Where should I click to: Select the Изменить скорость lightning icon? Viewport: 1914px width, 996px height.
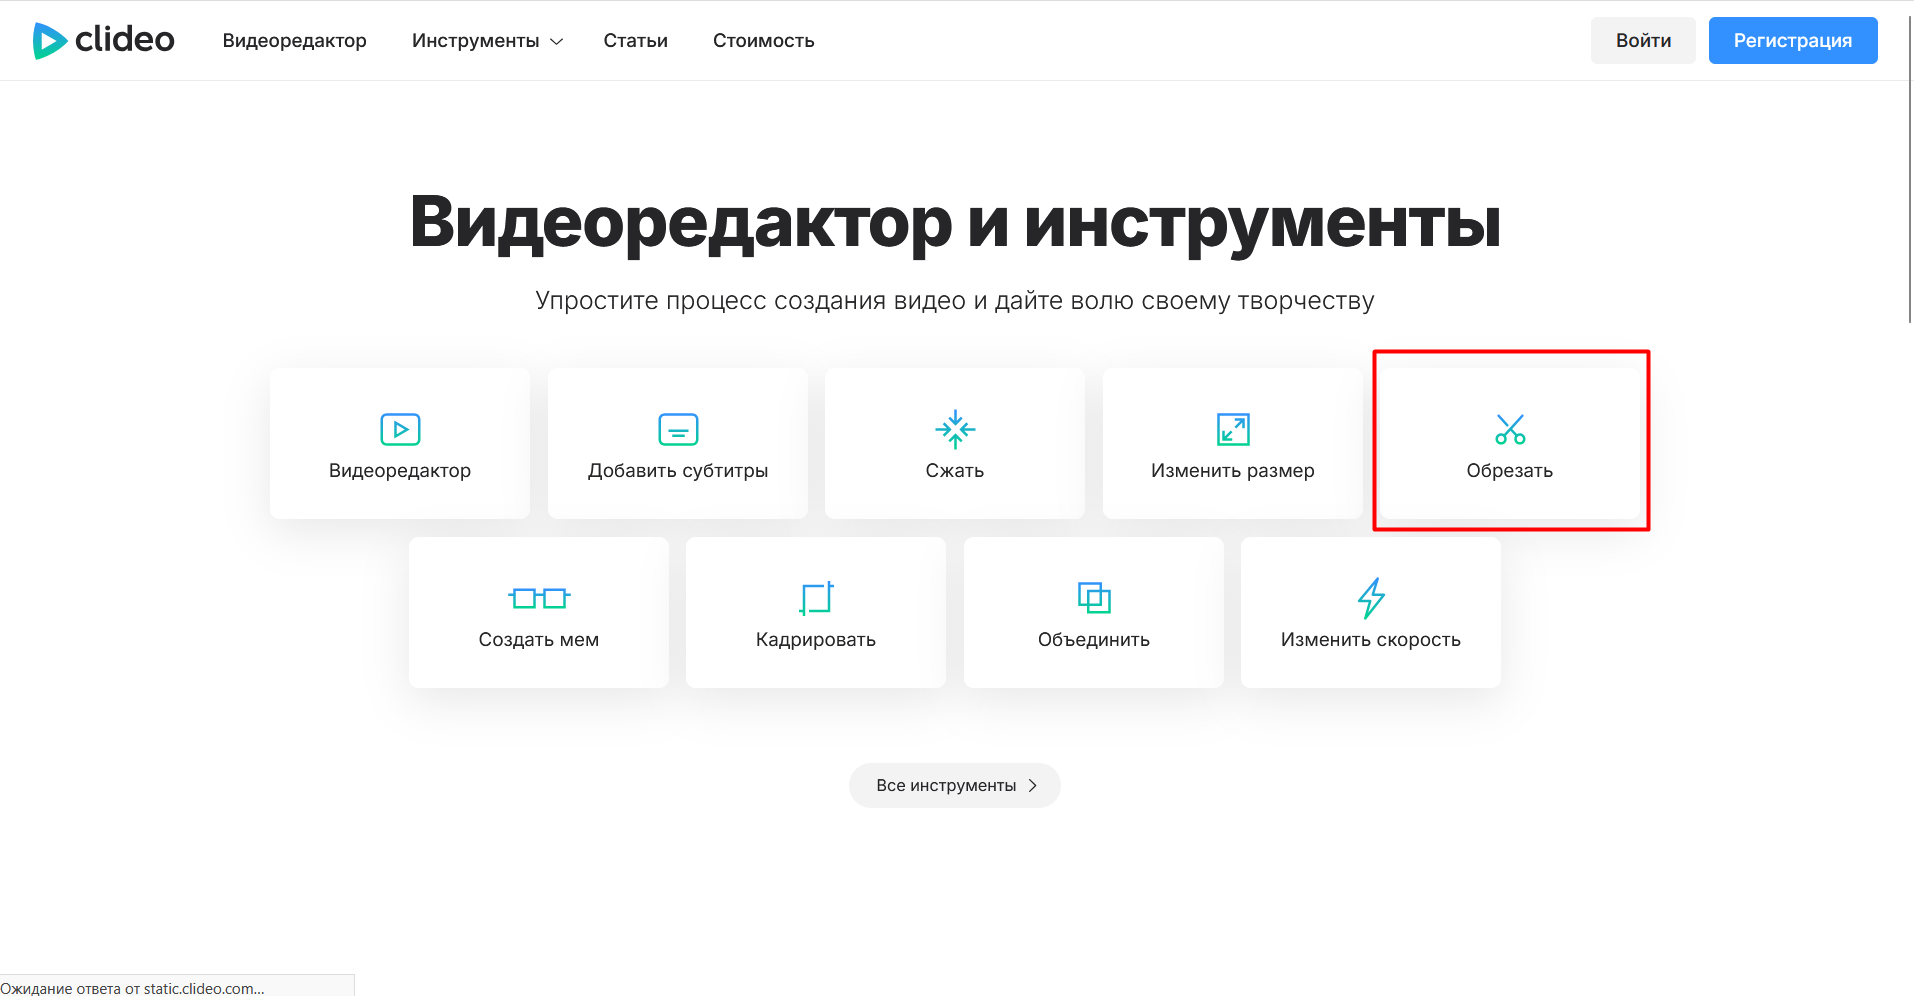(1370, 597)
